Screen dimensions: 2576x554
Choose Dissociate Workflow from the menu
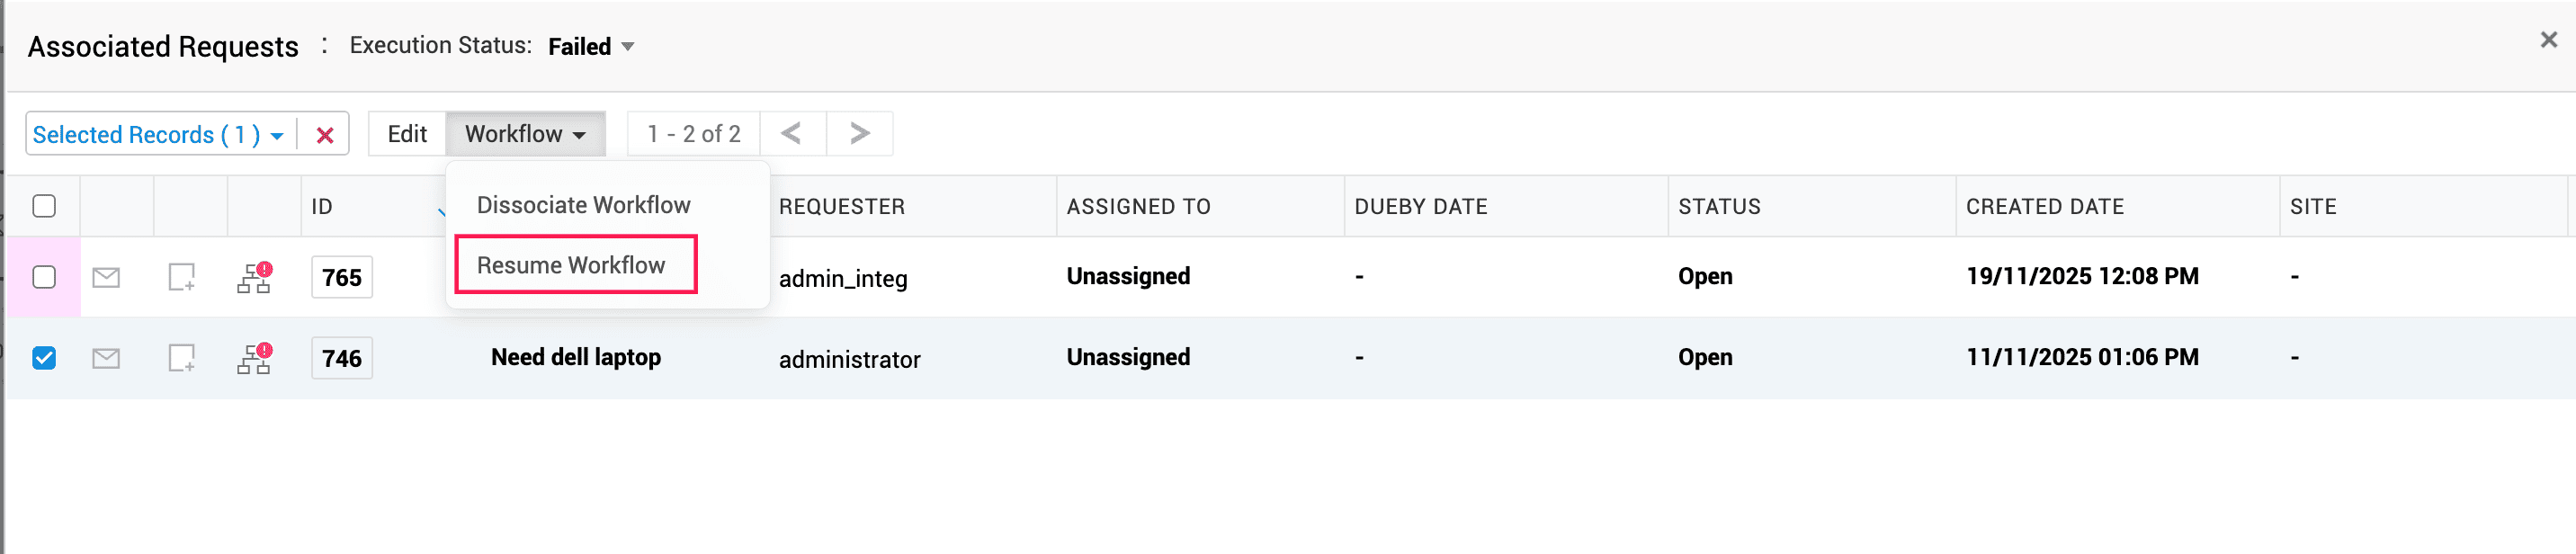pos(583,205)
